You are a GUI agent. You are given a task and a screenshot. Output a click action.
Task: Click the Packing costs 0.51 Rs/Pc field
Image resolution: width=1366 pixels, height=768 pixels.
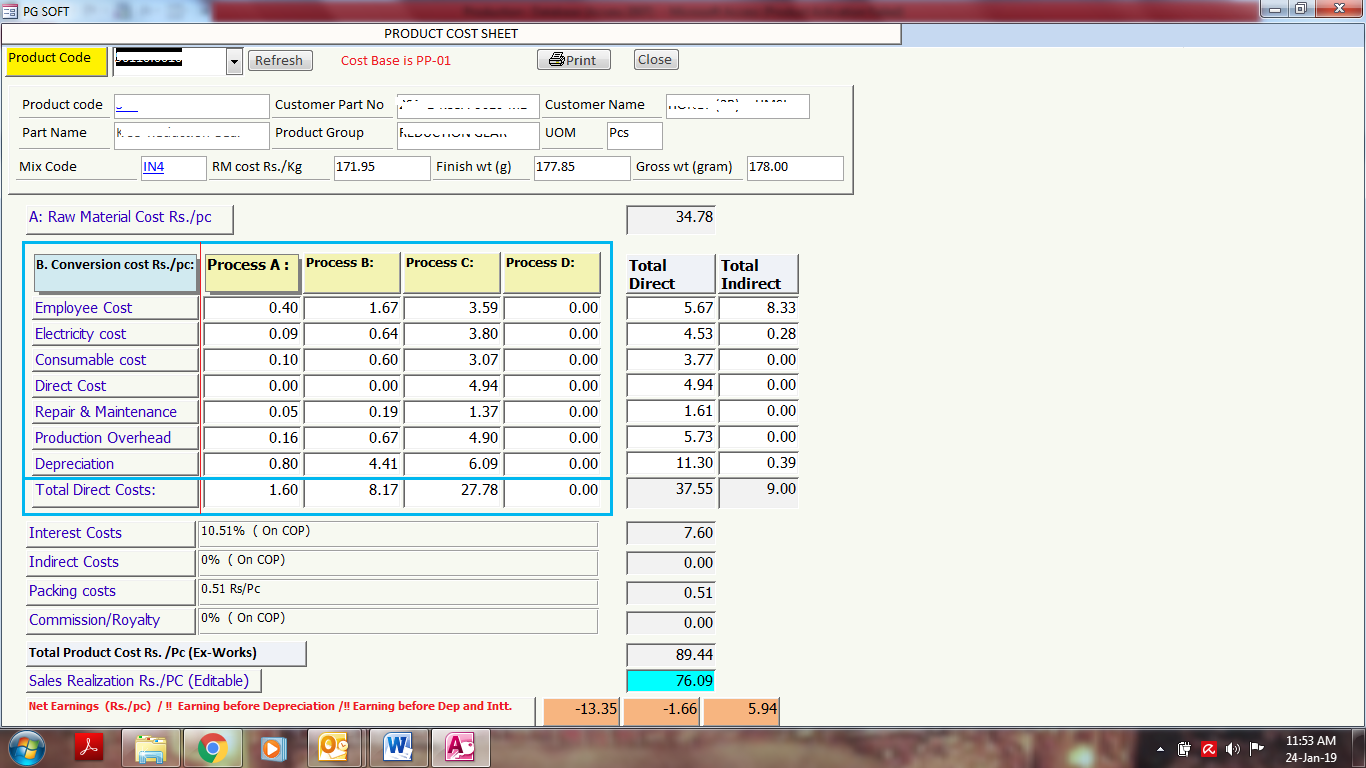[398, 591]
